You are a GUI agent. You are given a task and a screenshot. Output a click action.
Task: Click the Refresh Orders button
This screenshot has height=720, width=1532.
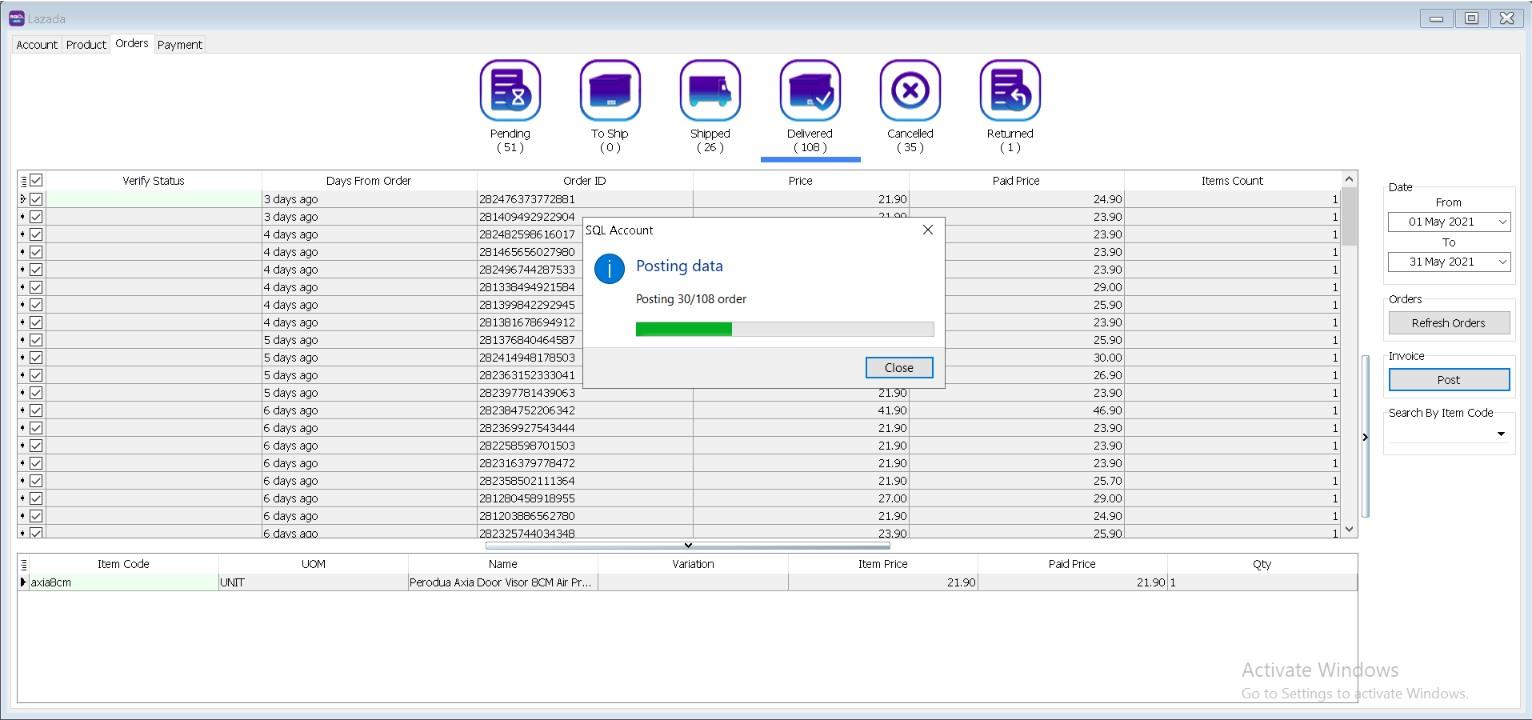1448,323
